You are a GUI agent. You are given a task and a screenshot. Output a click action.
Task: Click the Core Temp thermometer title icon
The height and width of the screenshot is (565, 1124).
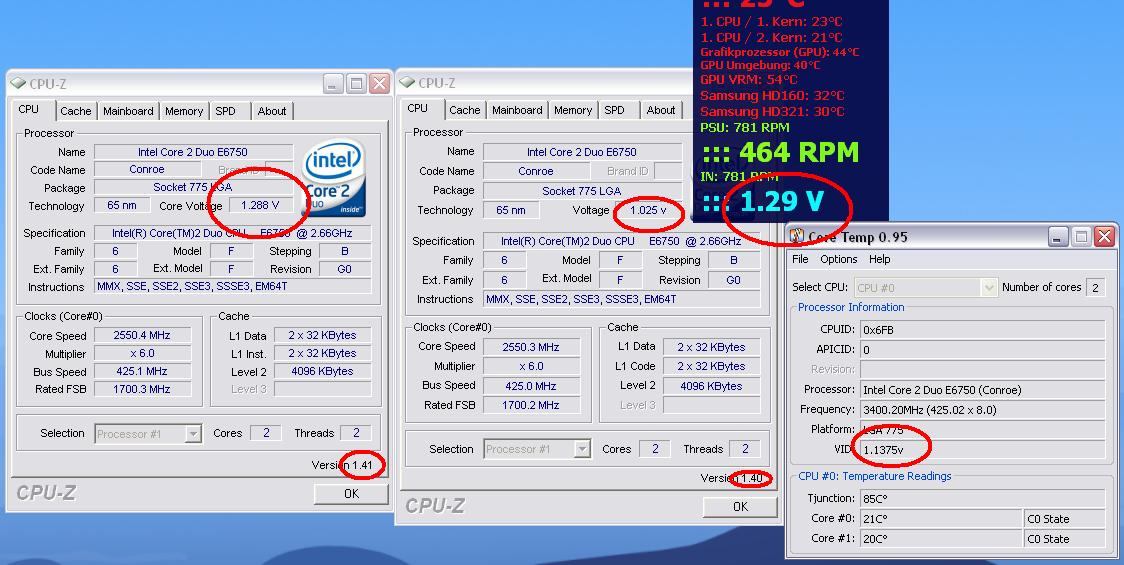tap(797, 237)
